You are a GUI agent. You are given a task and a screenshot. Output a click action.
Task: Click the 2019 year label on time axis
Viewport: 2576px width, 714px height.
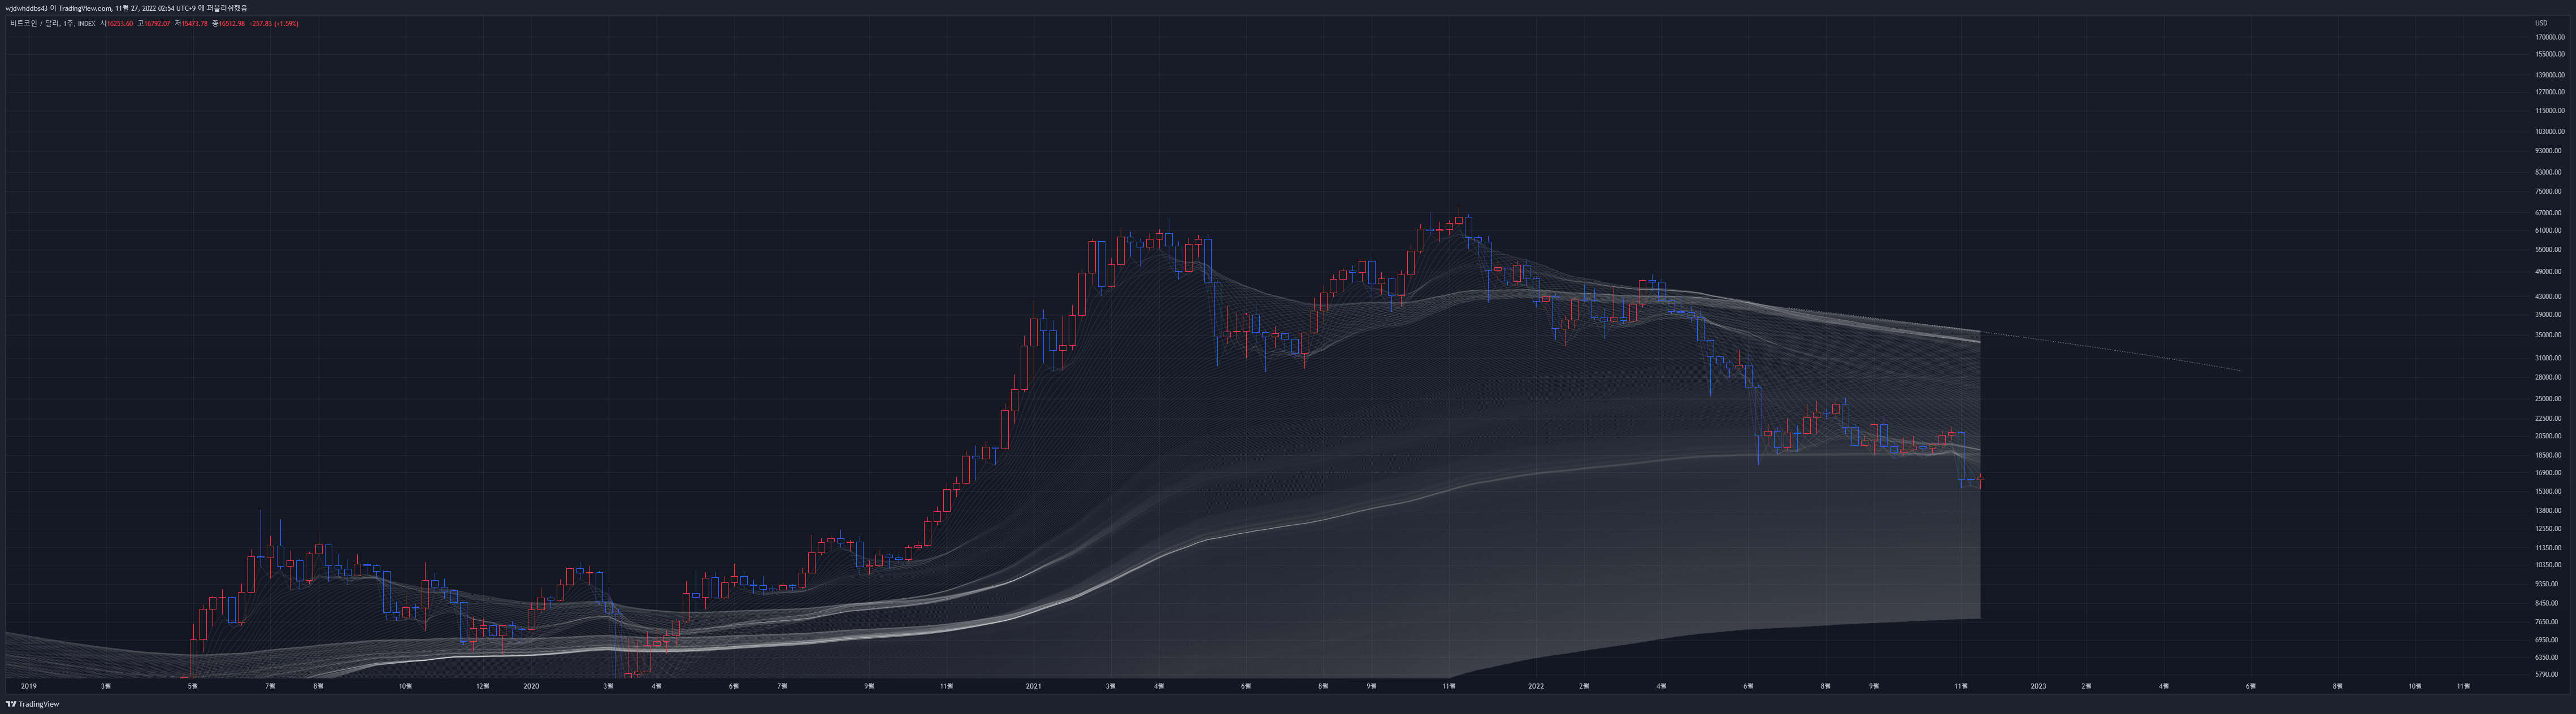click(29, 686)
